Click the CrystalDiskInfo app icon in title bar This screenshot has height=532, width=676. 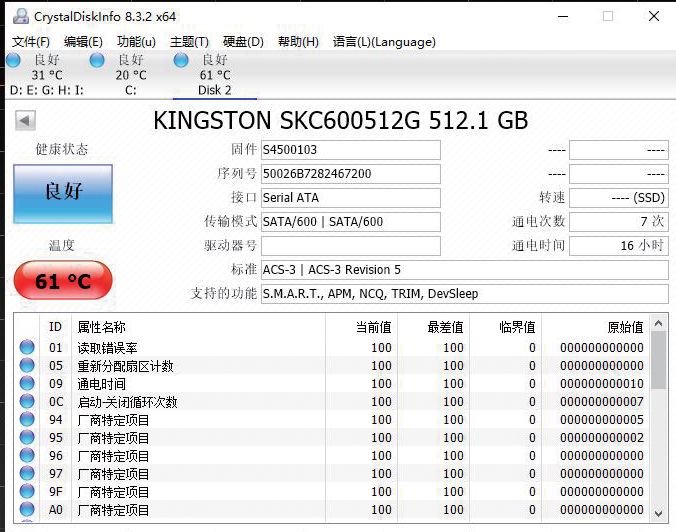20,16
